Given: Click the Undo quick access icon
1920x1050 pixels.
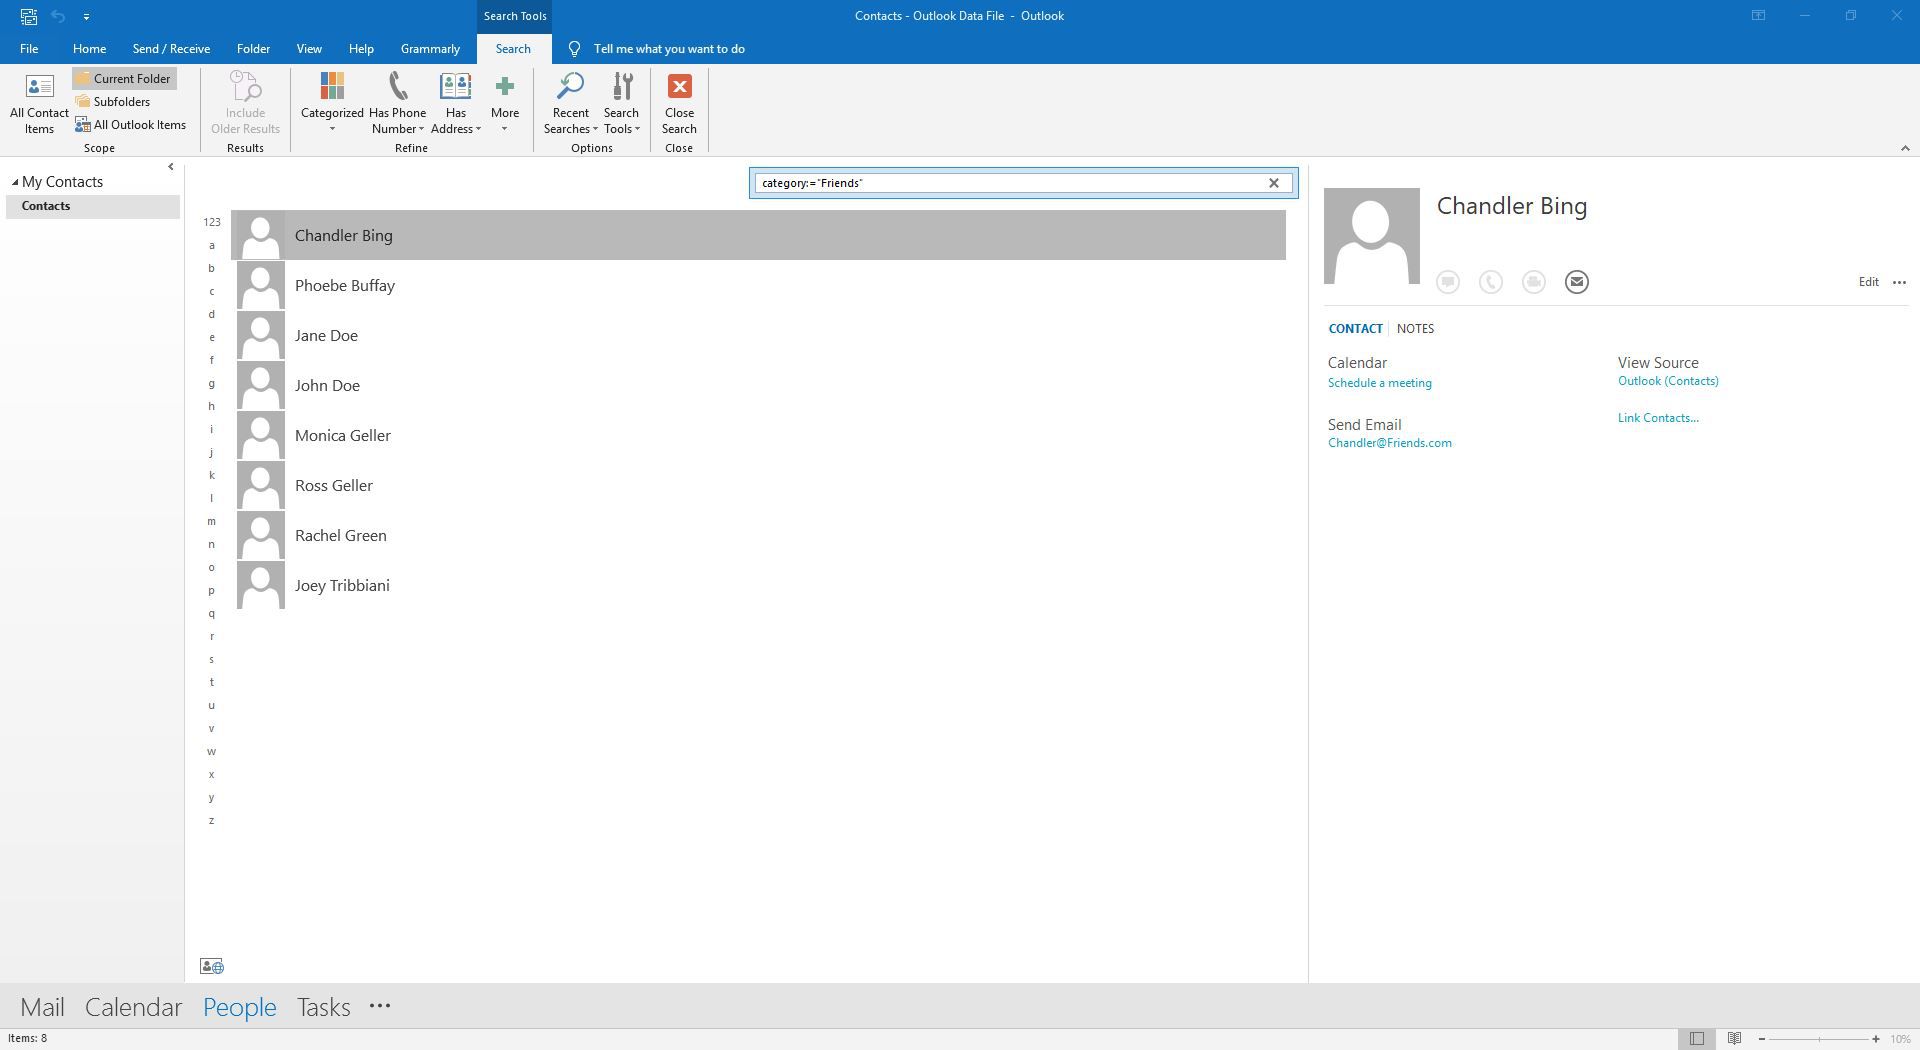Looking at the screenshot, I should click(58, 16).
